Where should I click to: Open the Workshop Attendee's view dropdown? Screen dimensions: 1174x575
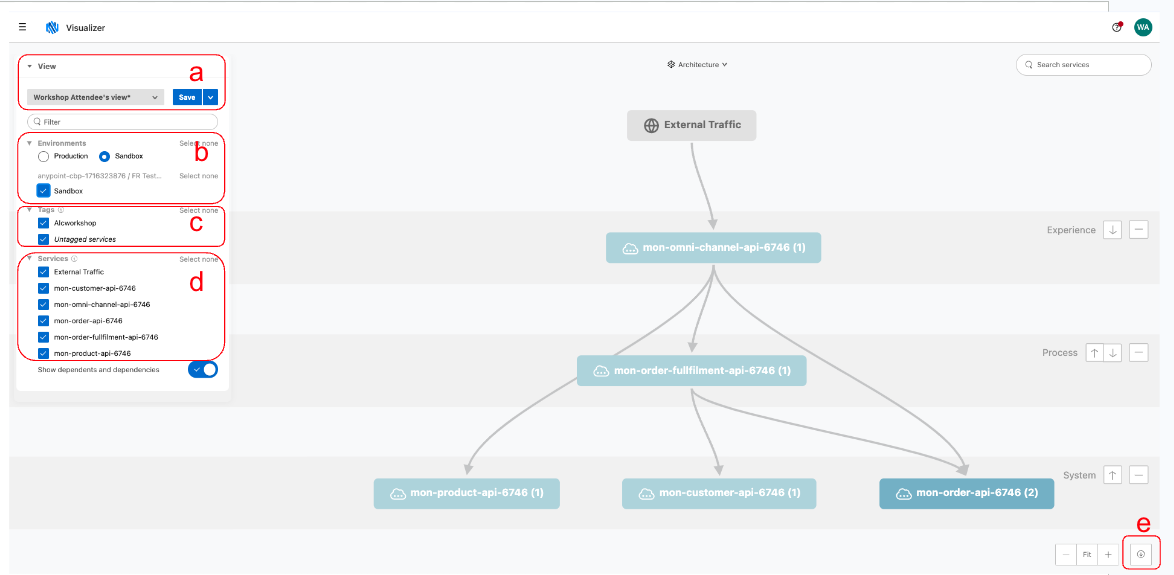coord(95,97)
